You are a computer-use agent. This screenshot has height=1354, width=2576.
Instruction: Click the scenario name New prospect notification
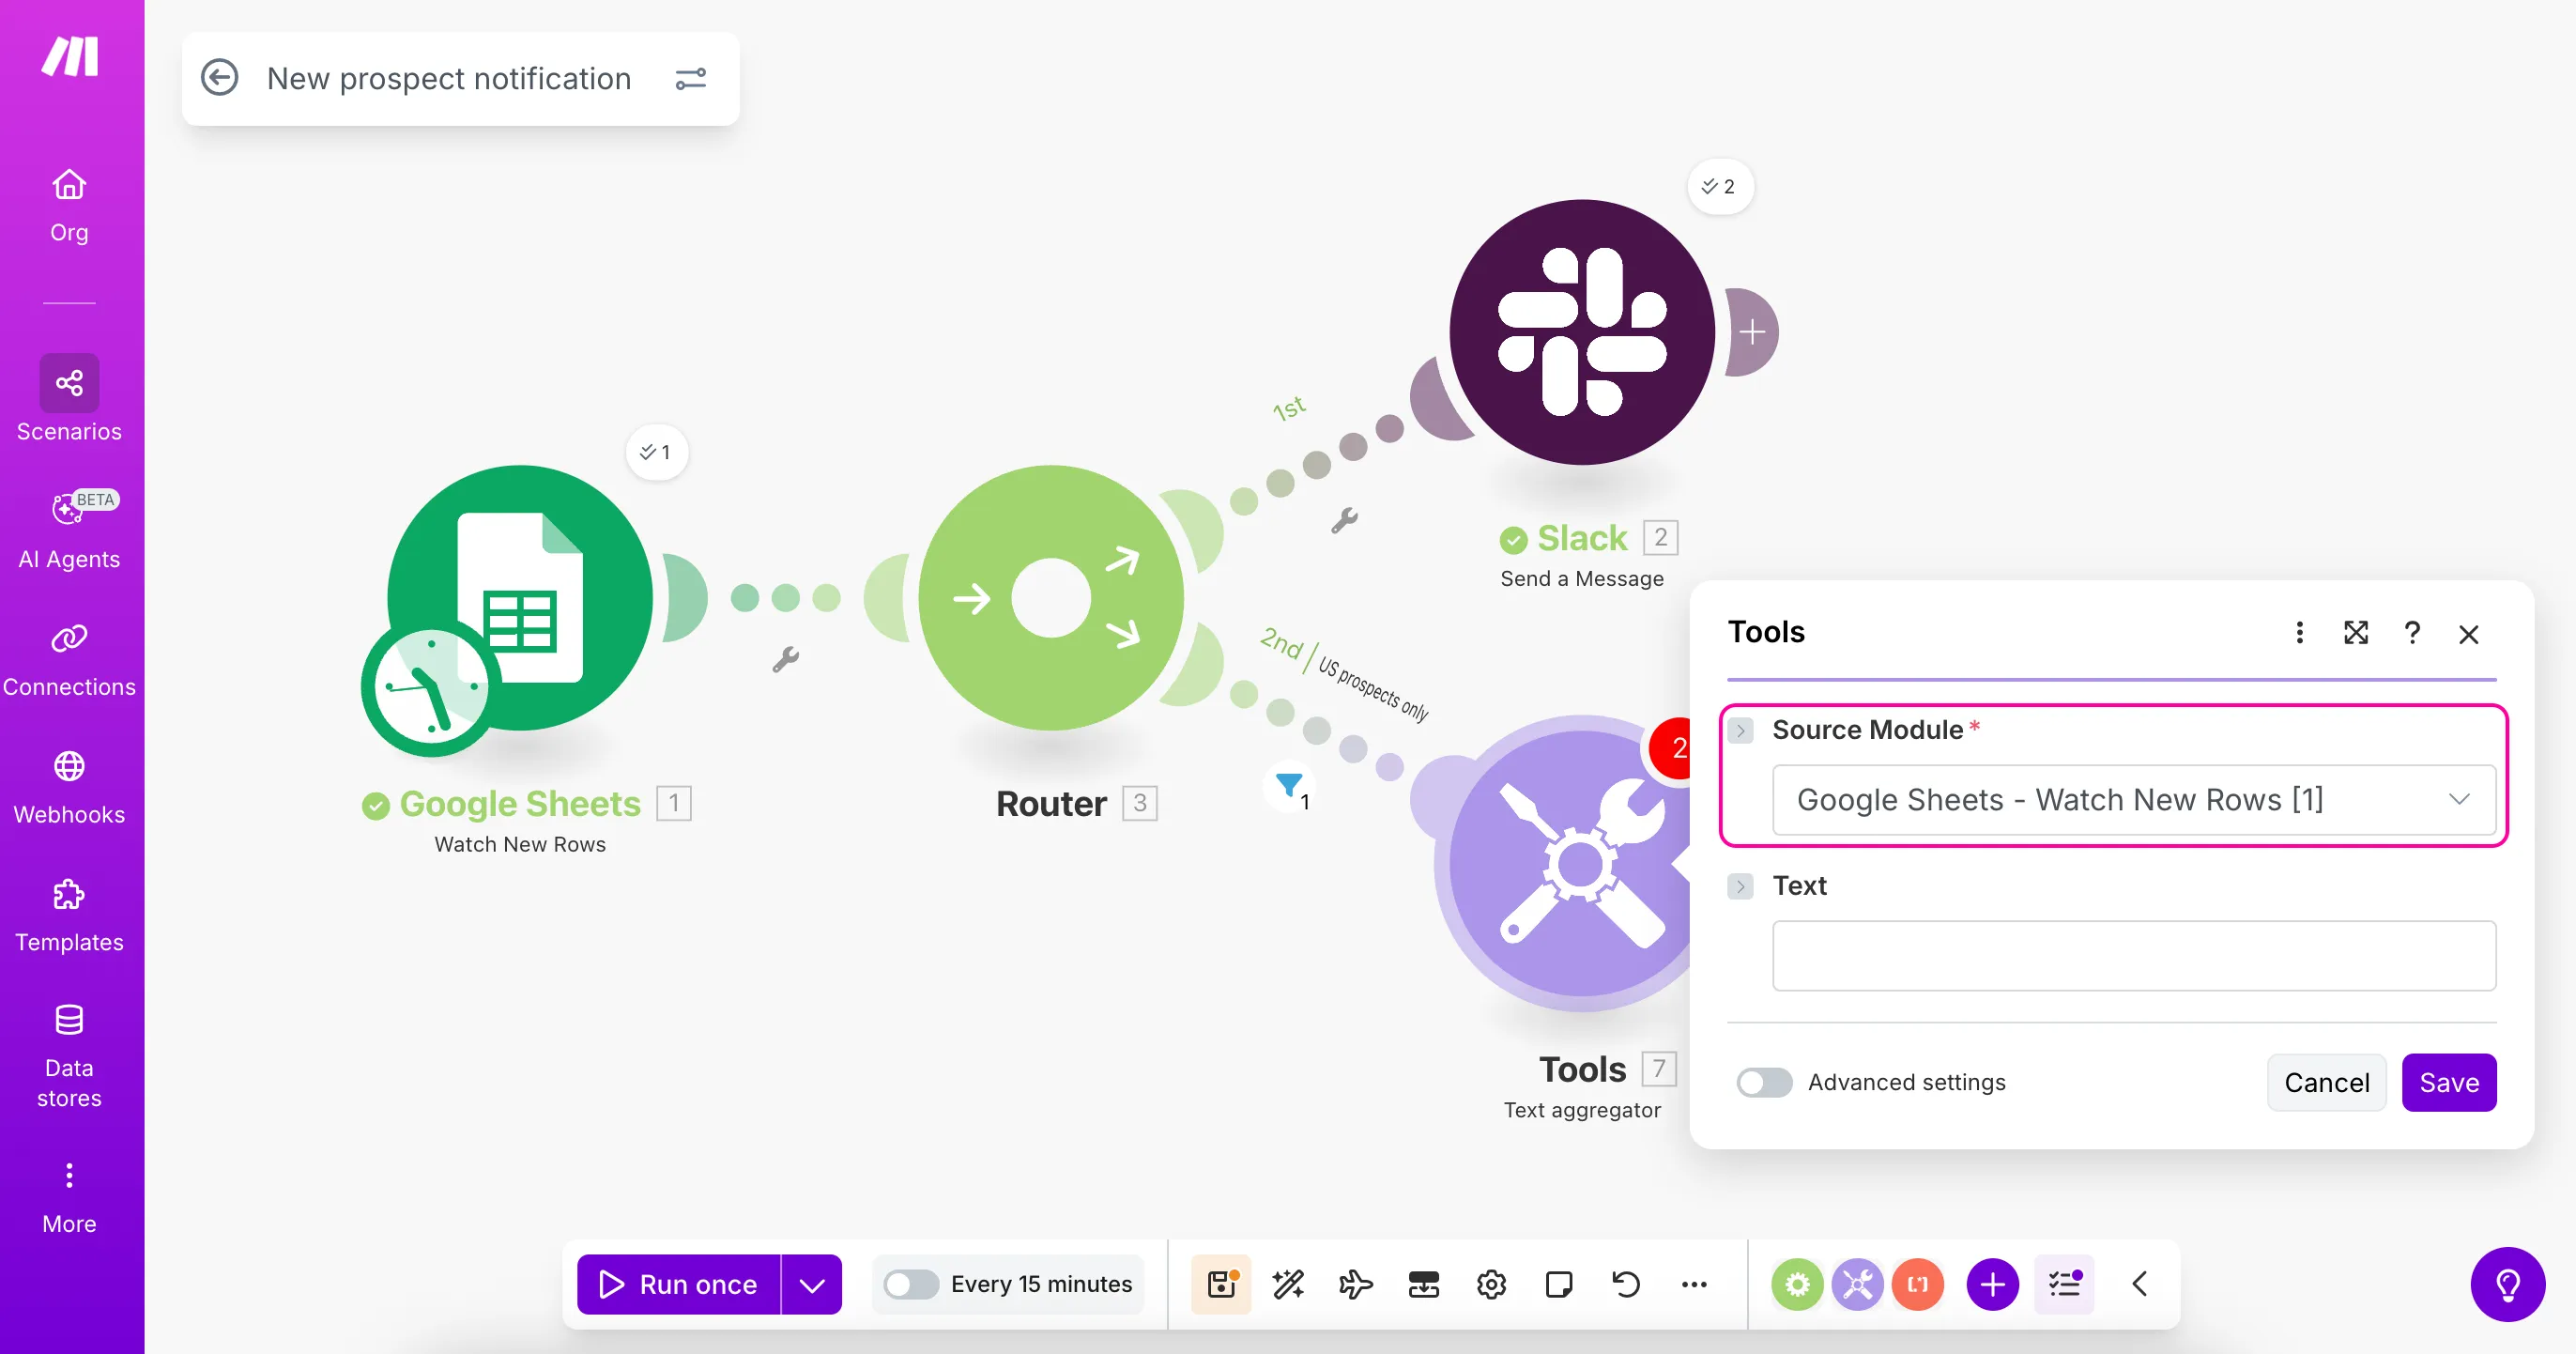[449, 78]
